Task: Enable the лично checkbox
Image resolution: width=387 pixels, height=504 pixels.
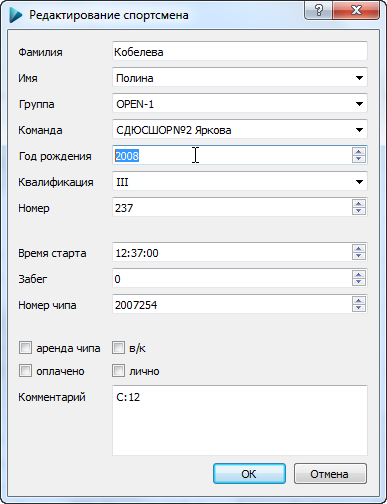Action: pyautogui.click(x=118, y=371)
